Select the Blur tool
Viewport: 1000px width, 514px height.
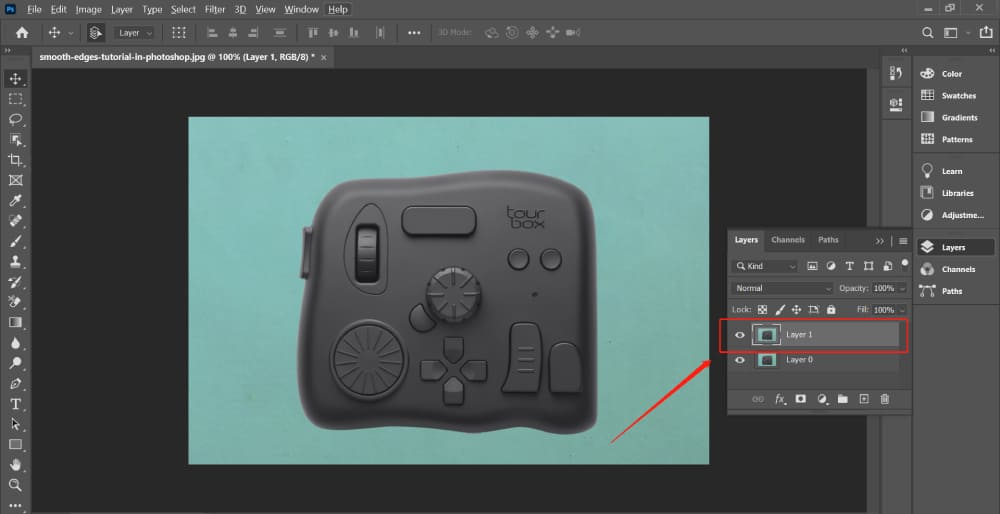point(15,343)
